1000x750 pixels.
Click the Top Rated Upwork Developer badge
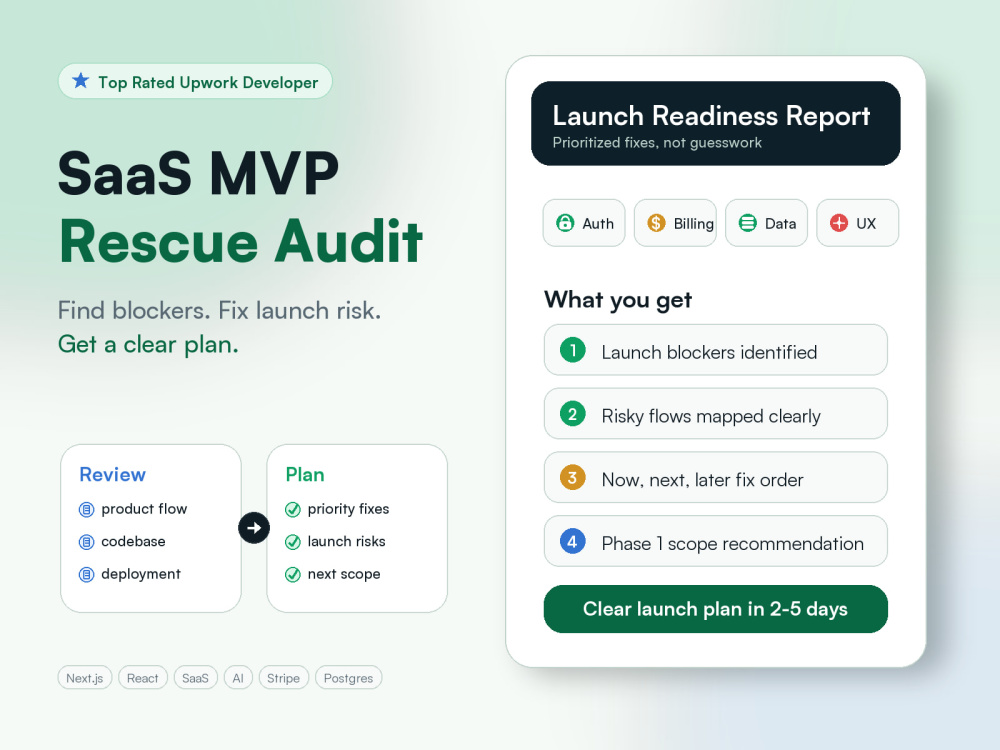click(195, 81)
